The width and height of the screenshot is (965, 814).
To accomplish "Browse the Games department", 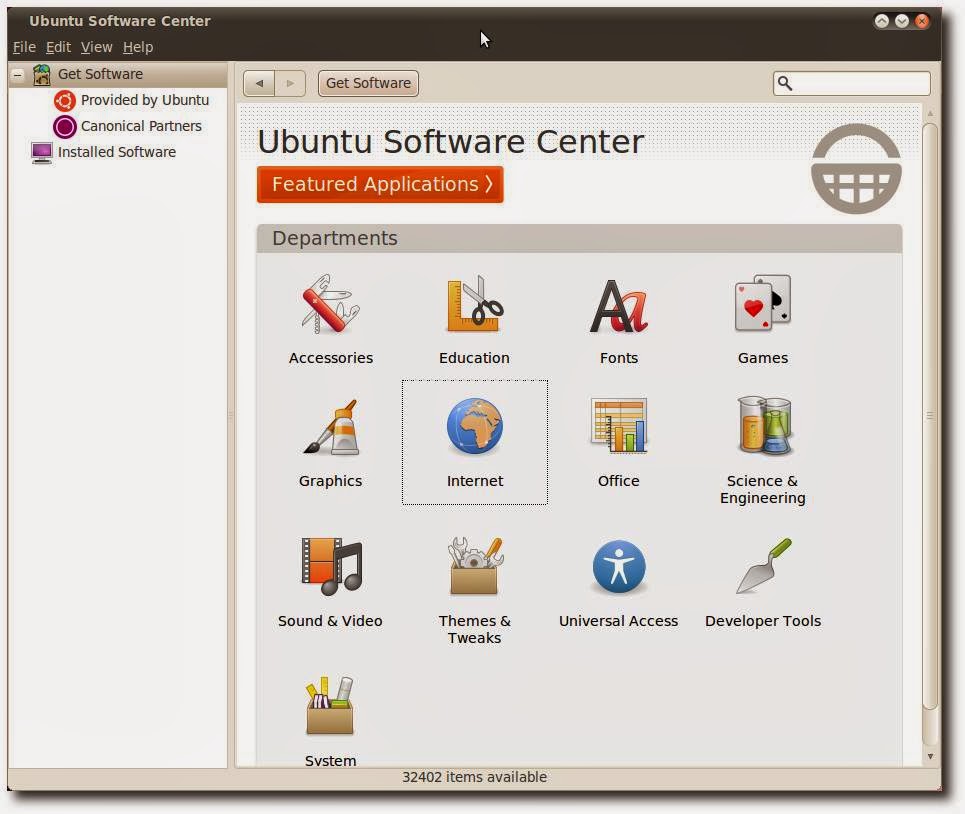I will tap(762, 318).
